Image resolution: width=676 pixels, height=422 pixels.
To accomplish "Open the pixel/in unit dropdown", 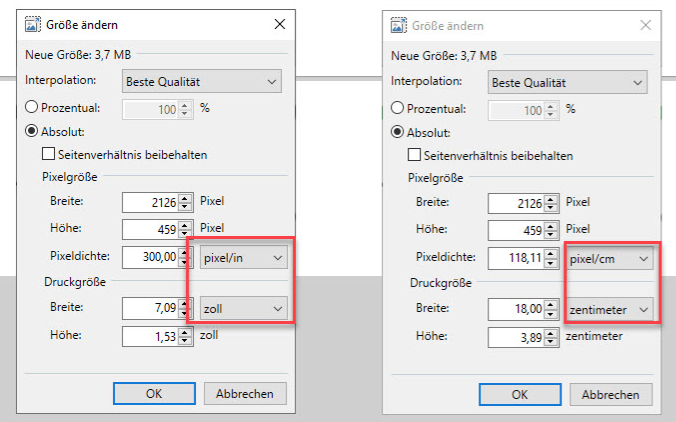I will (x=244, y=258).
